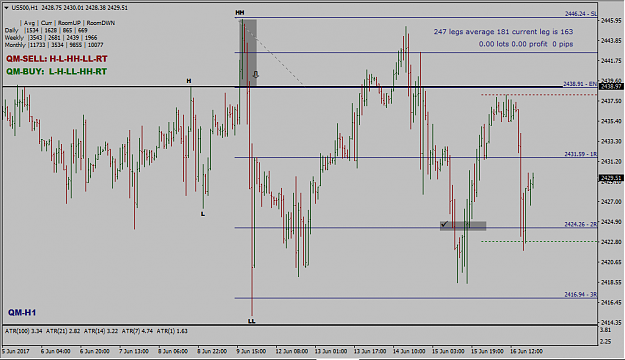Click the current price tag 2429.51
Image resolution: width=625 pixels, height=360 pixels.
(x=611, y=178)
